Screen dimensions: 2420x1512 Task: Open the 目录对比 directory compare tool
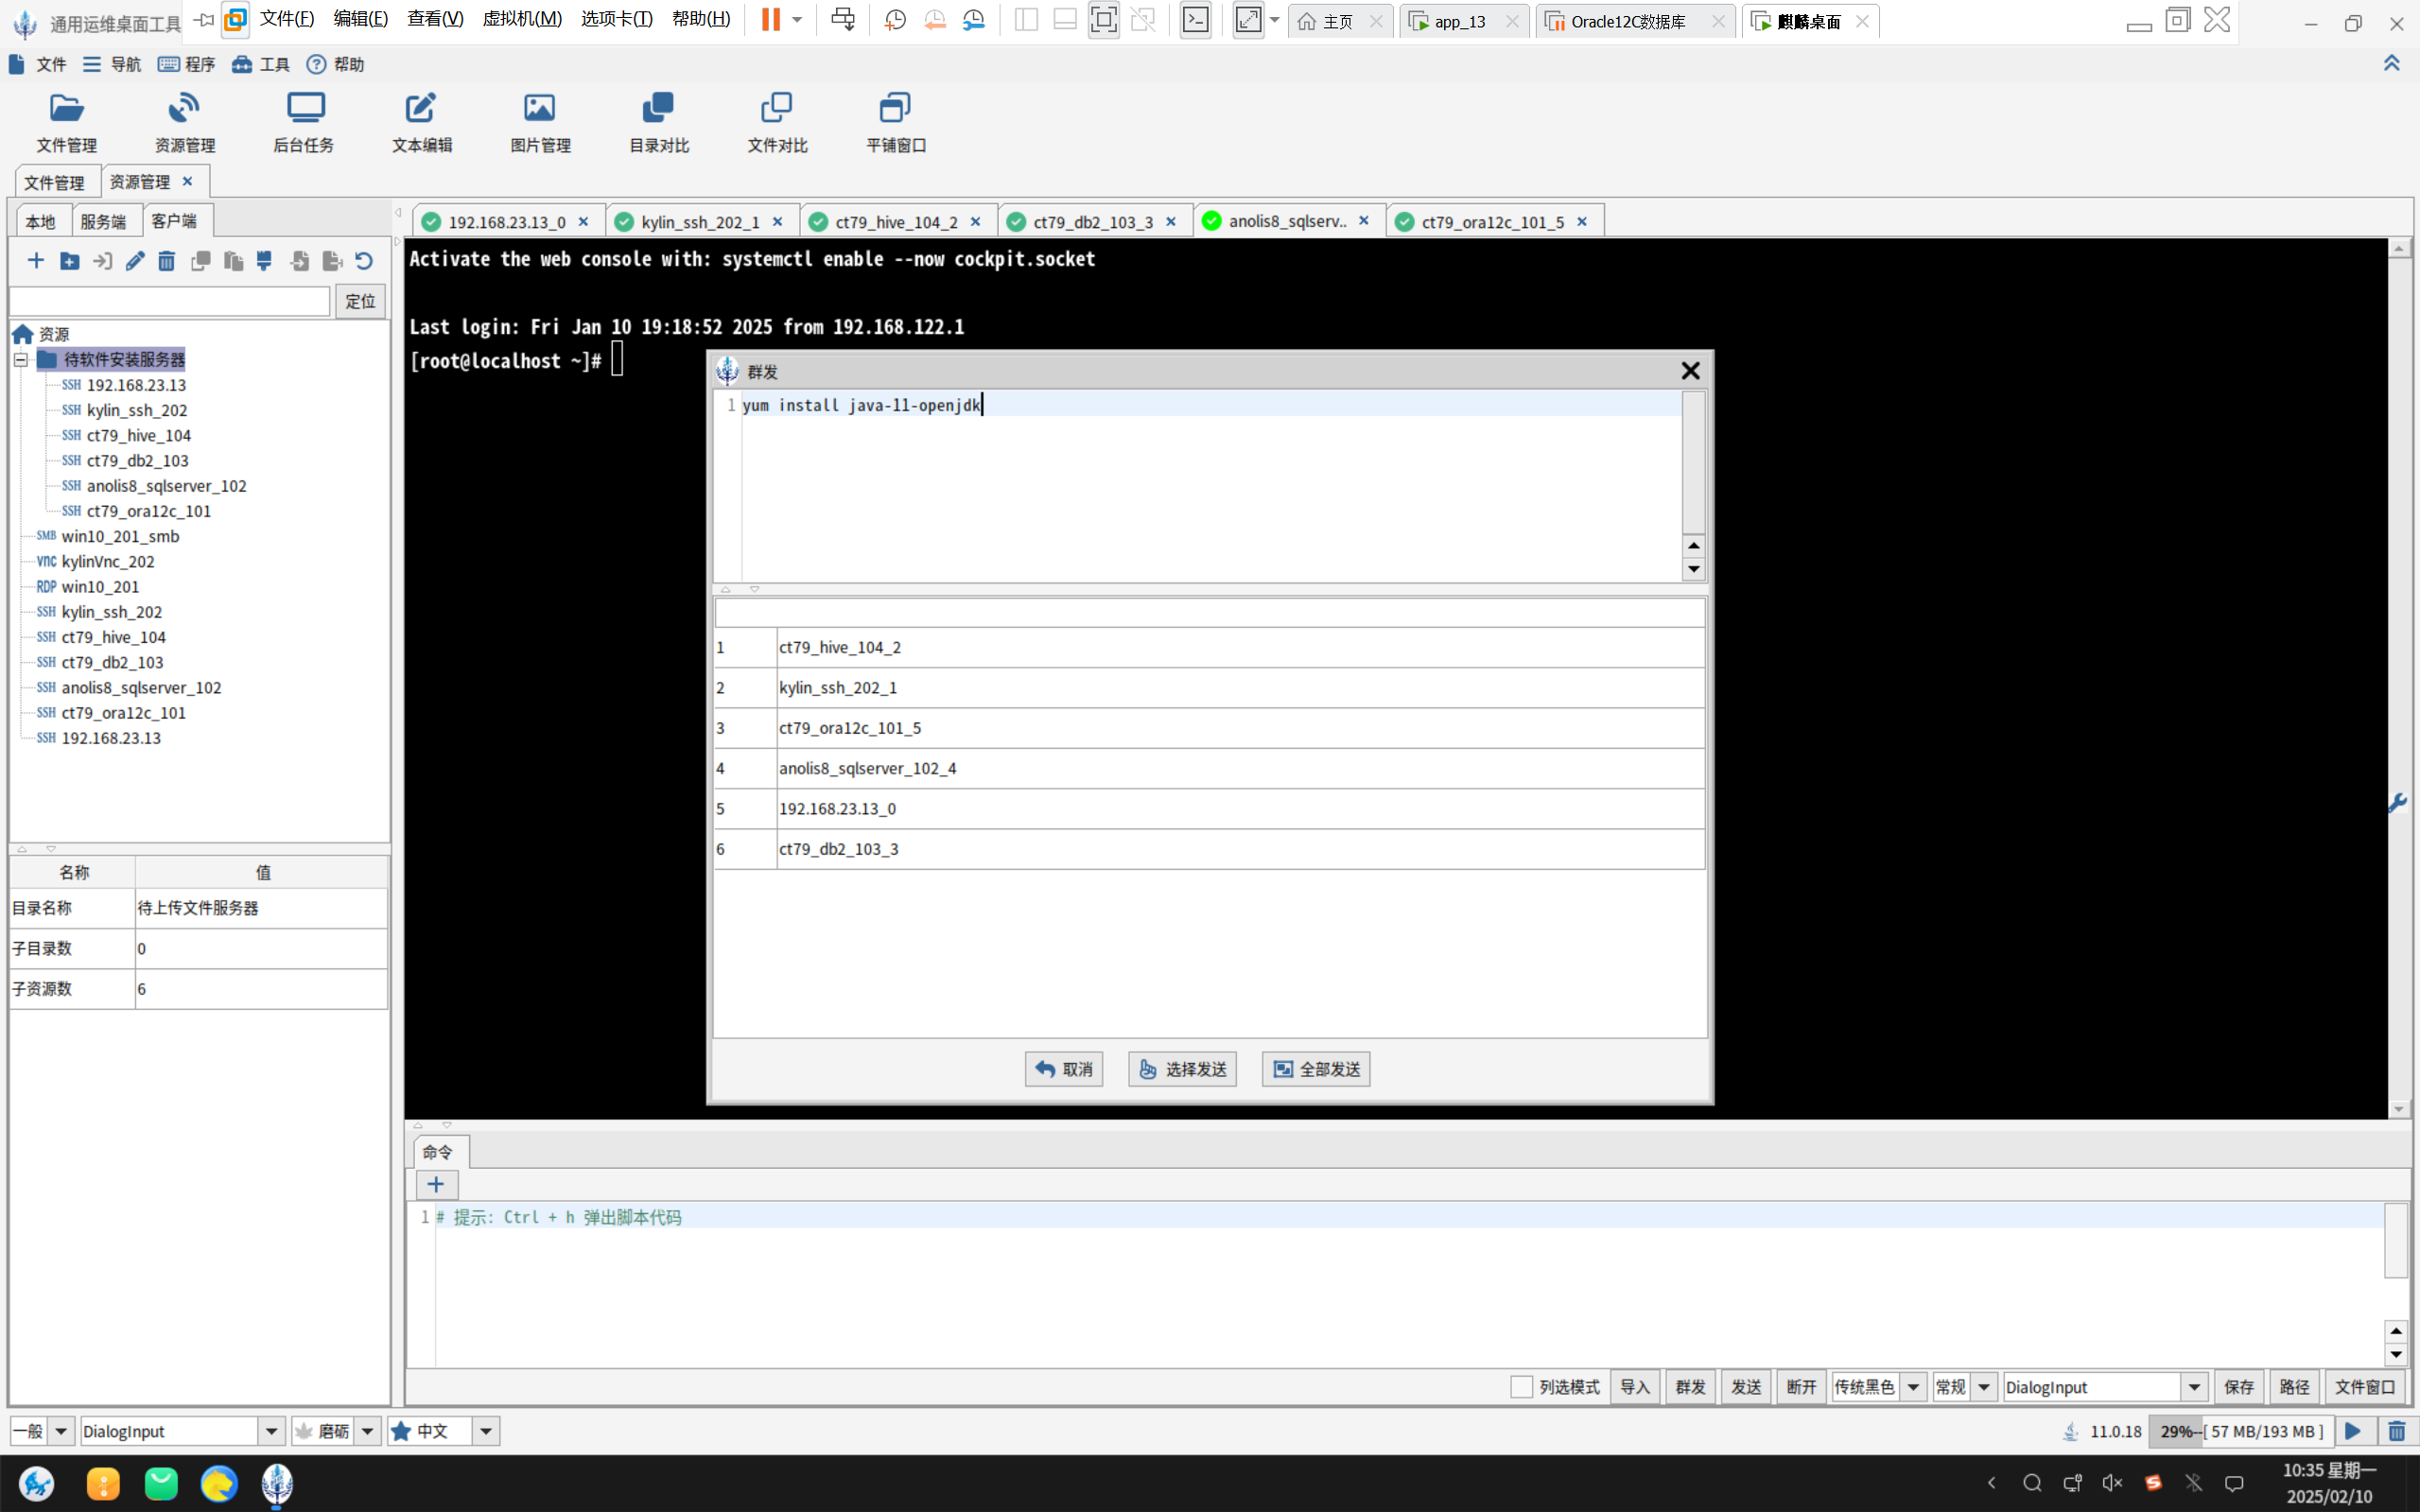658,122
